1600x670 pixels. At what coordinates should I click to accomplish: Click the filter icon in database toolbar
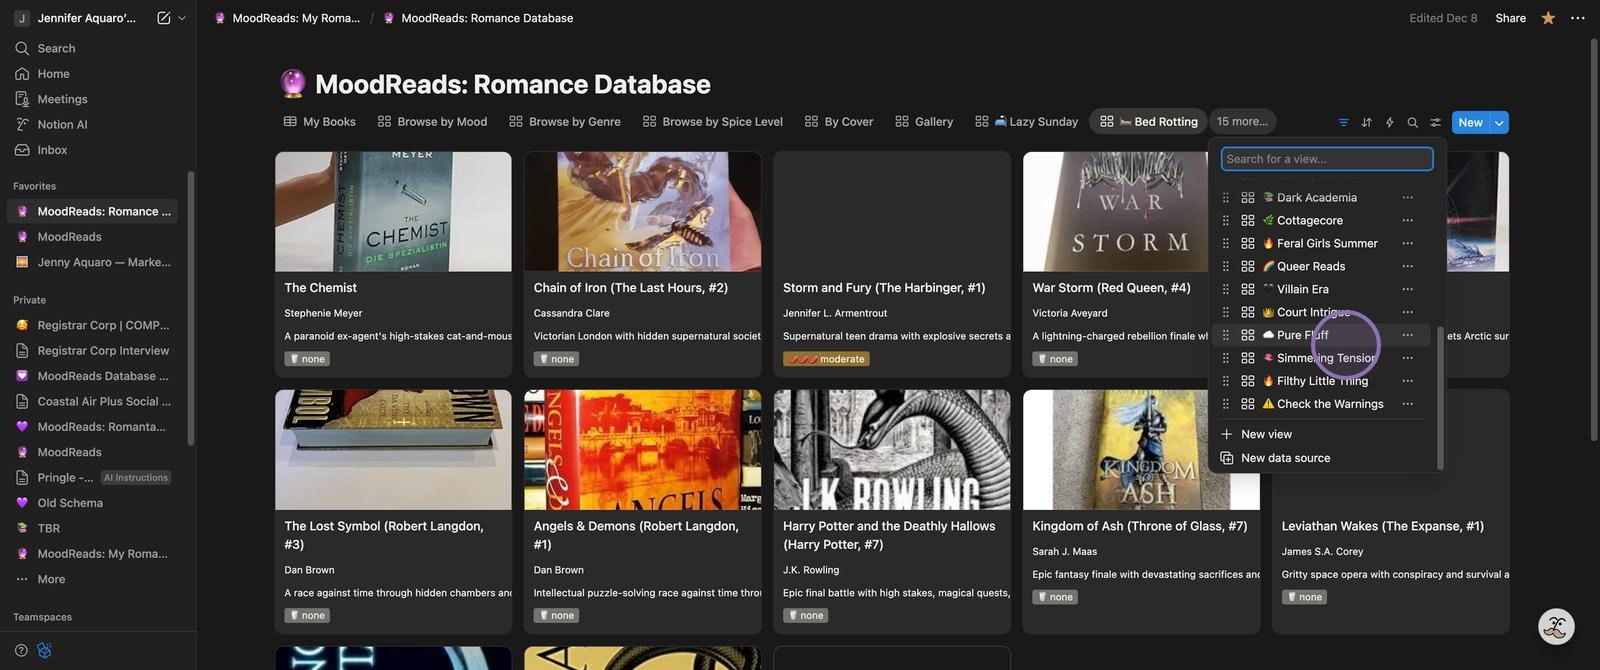pos(1343,123)
